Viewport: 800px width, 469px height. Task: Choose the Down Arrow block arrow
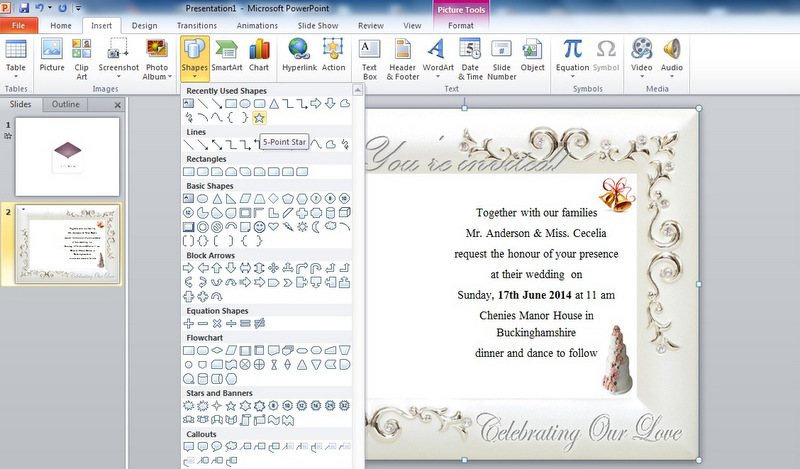point(231,267)
